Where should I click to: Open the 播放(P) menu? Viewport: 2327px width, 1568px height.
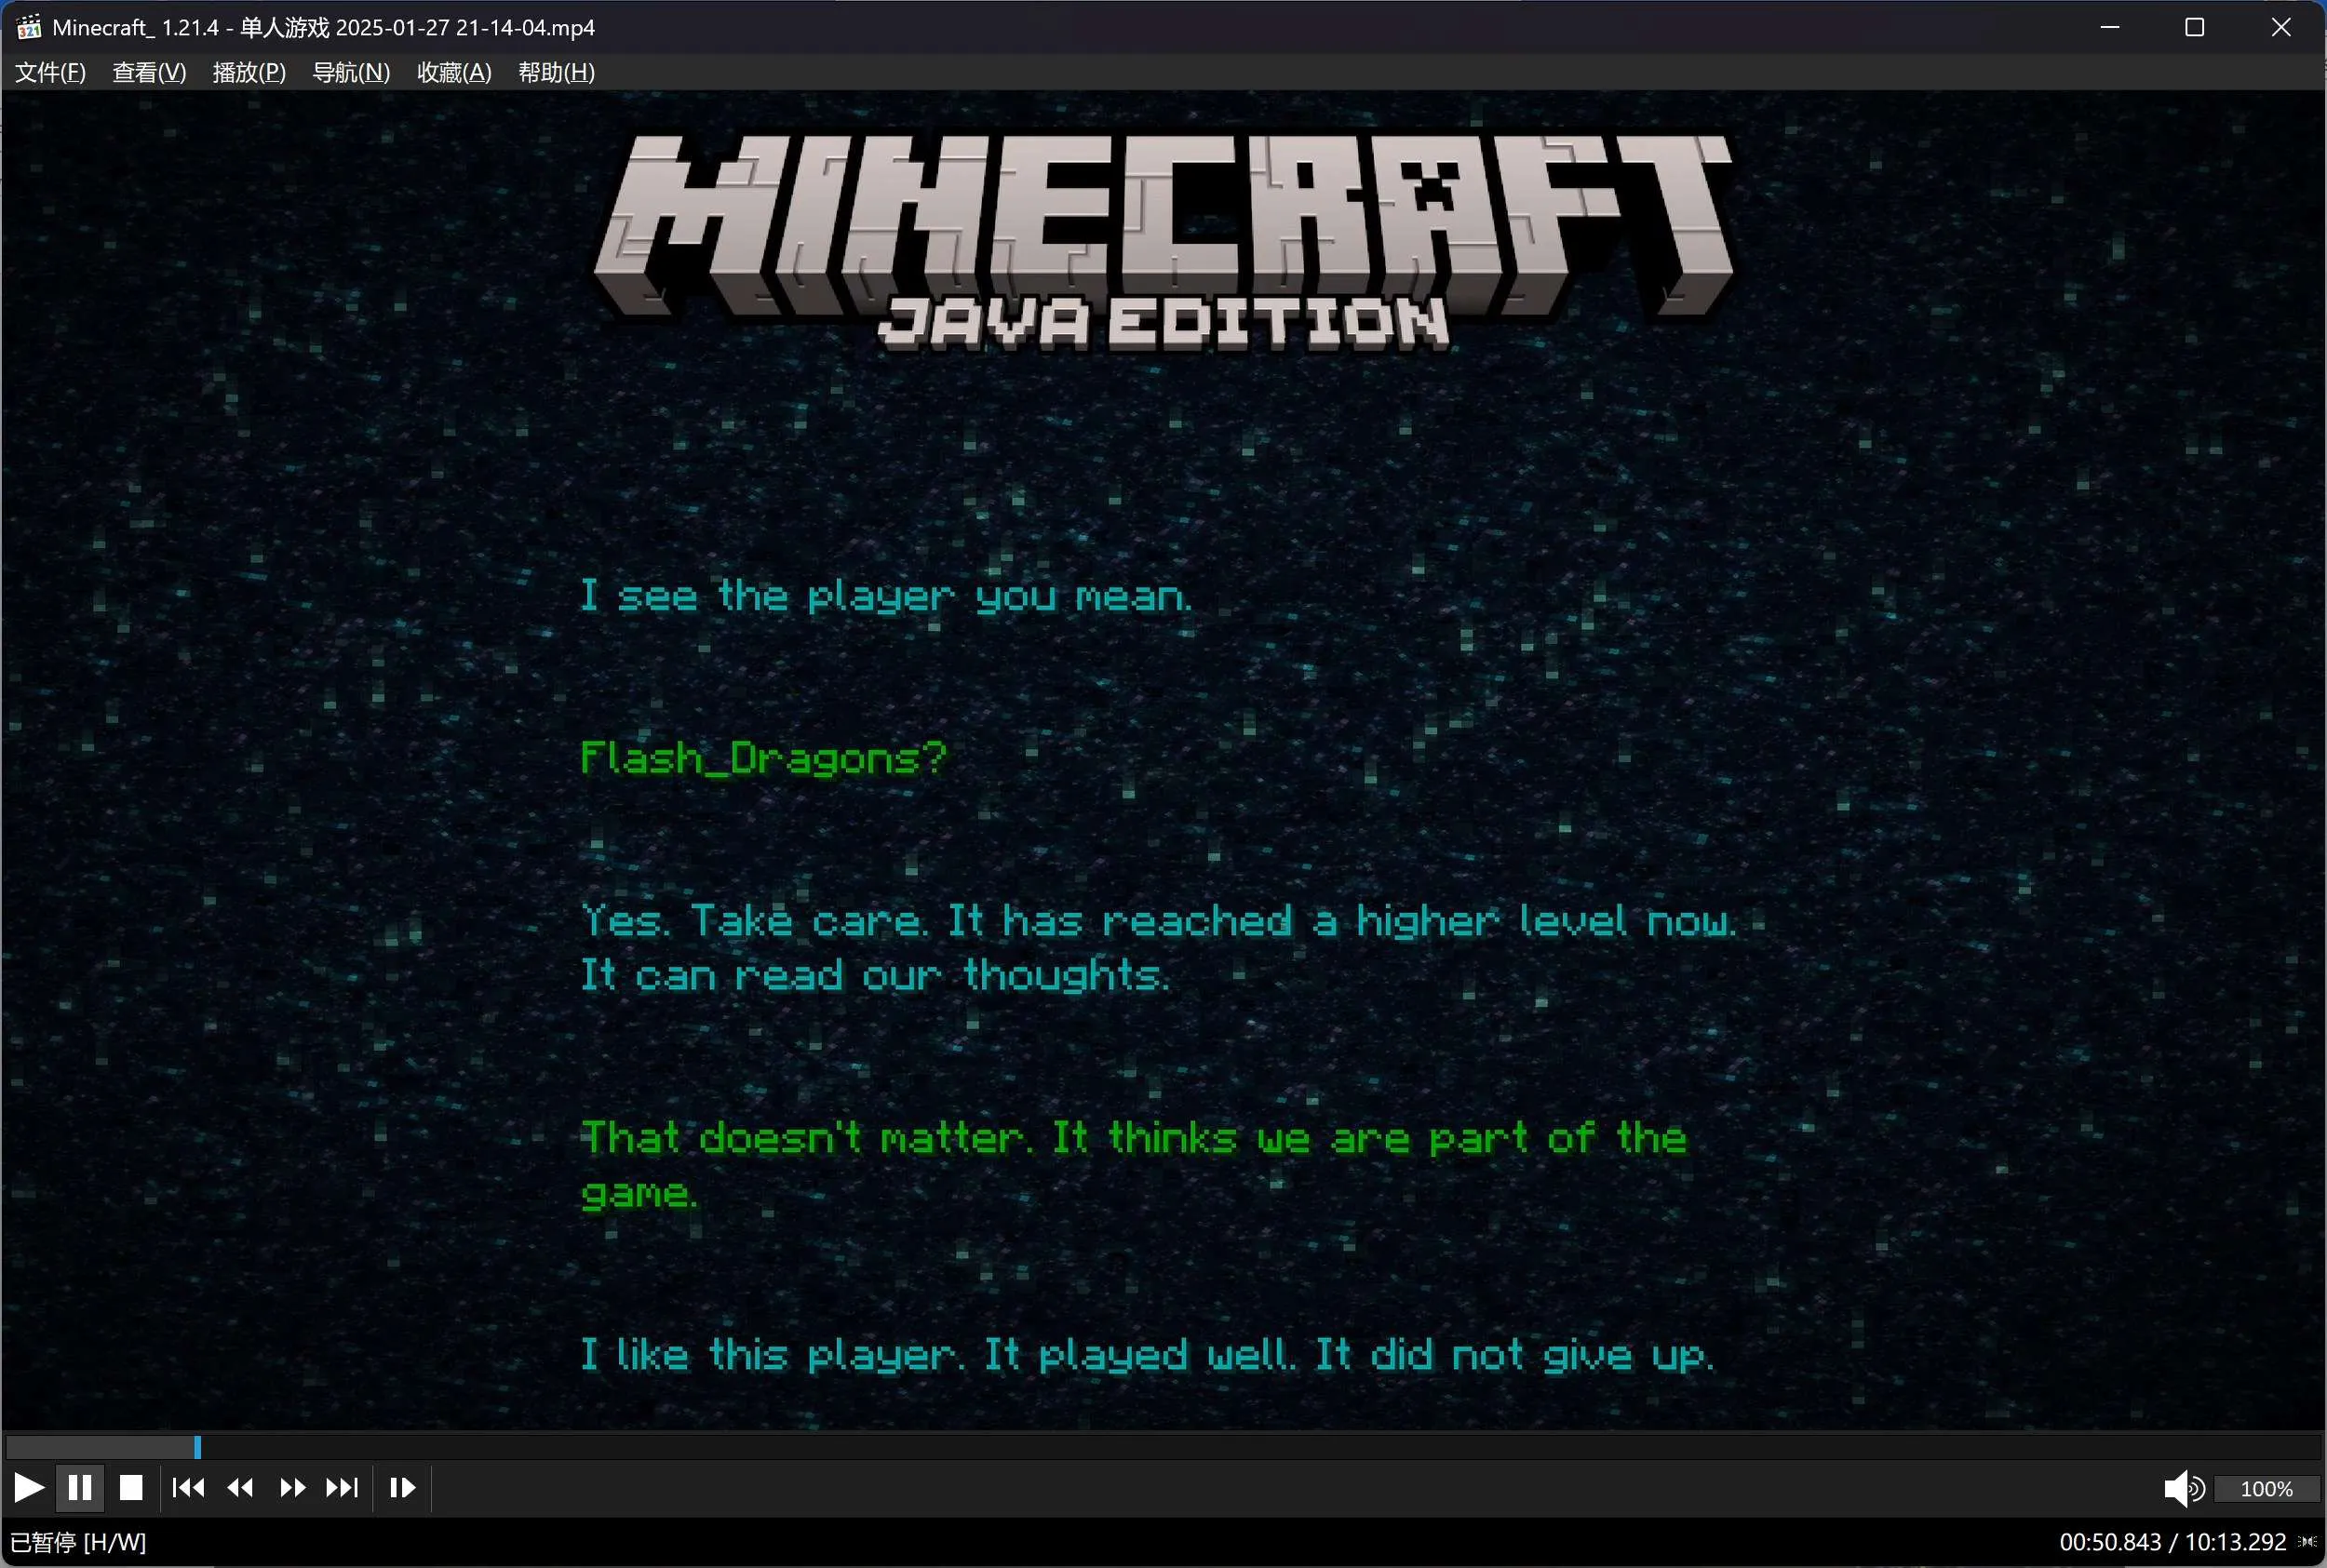click(x=249, y=72)
